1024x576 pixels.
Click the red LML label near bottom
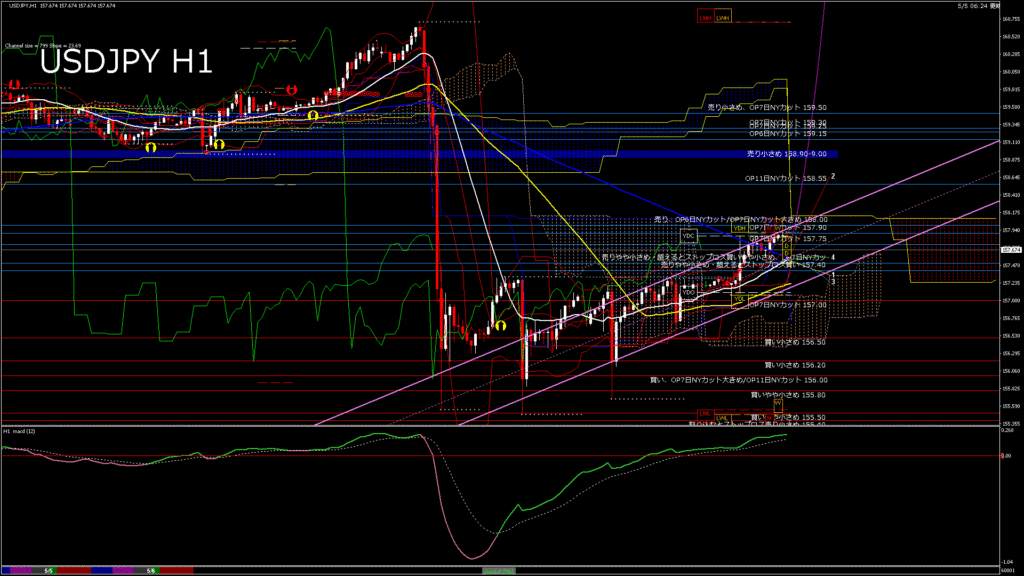[x=705, y=413]
